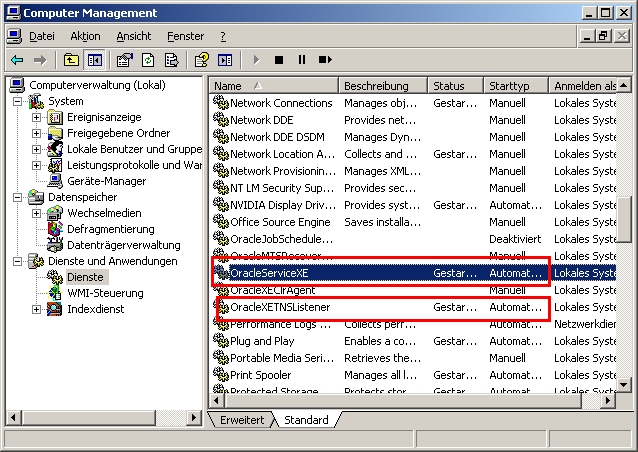Expand the Wechselmedien node
Screen dimensions: 638x452
pos(36,213)
